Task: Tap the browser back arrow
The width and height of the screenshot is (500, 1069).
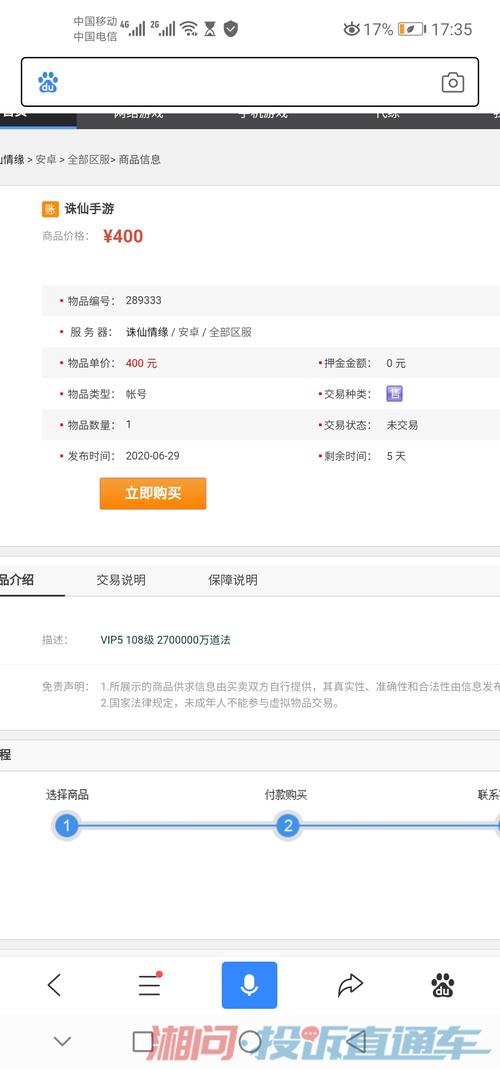Action: tap(55, 984)
